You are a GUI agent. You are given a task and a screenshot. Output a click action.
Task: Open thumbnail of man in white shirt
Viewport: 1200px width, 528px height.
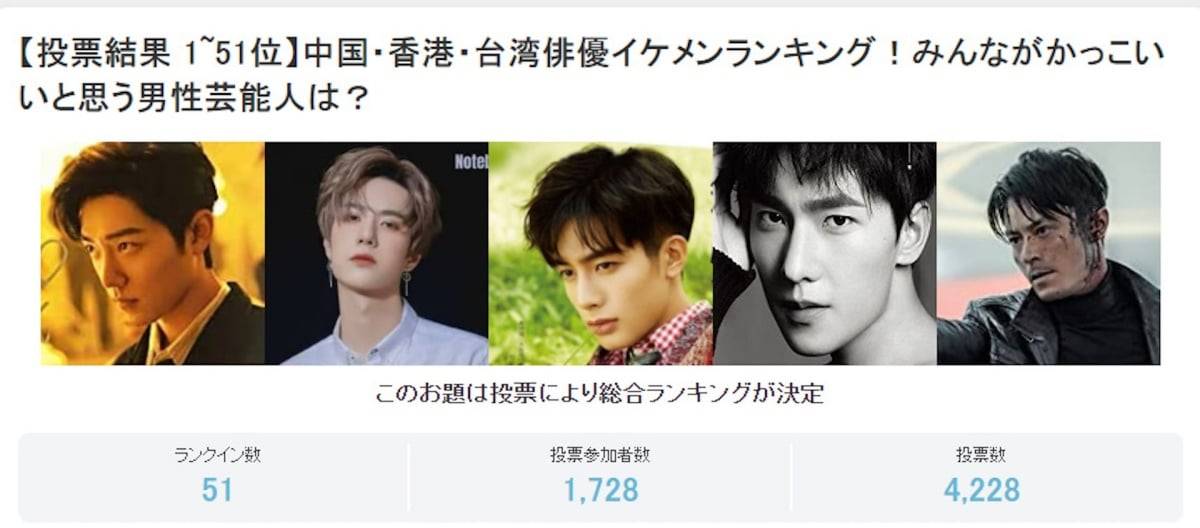pos(377,253)
